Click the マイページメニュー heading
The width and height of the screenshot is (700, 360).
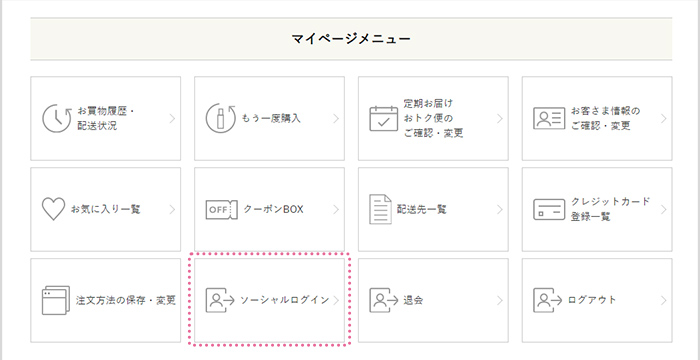pyautogui.click(x=351, y=39)
